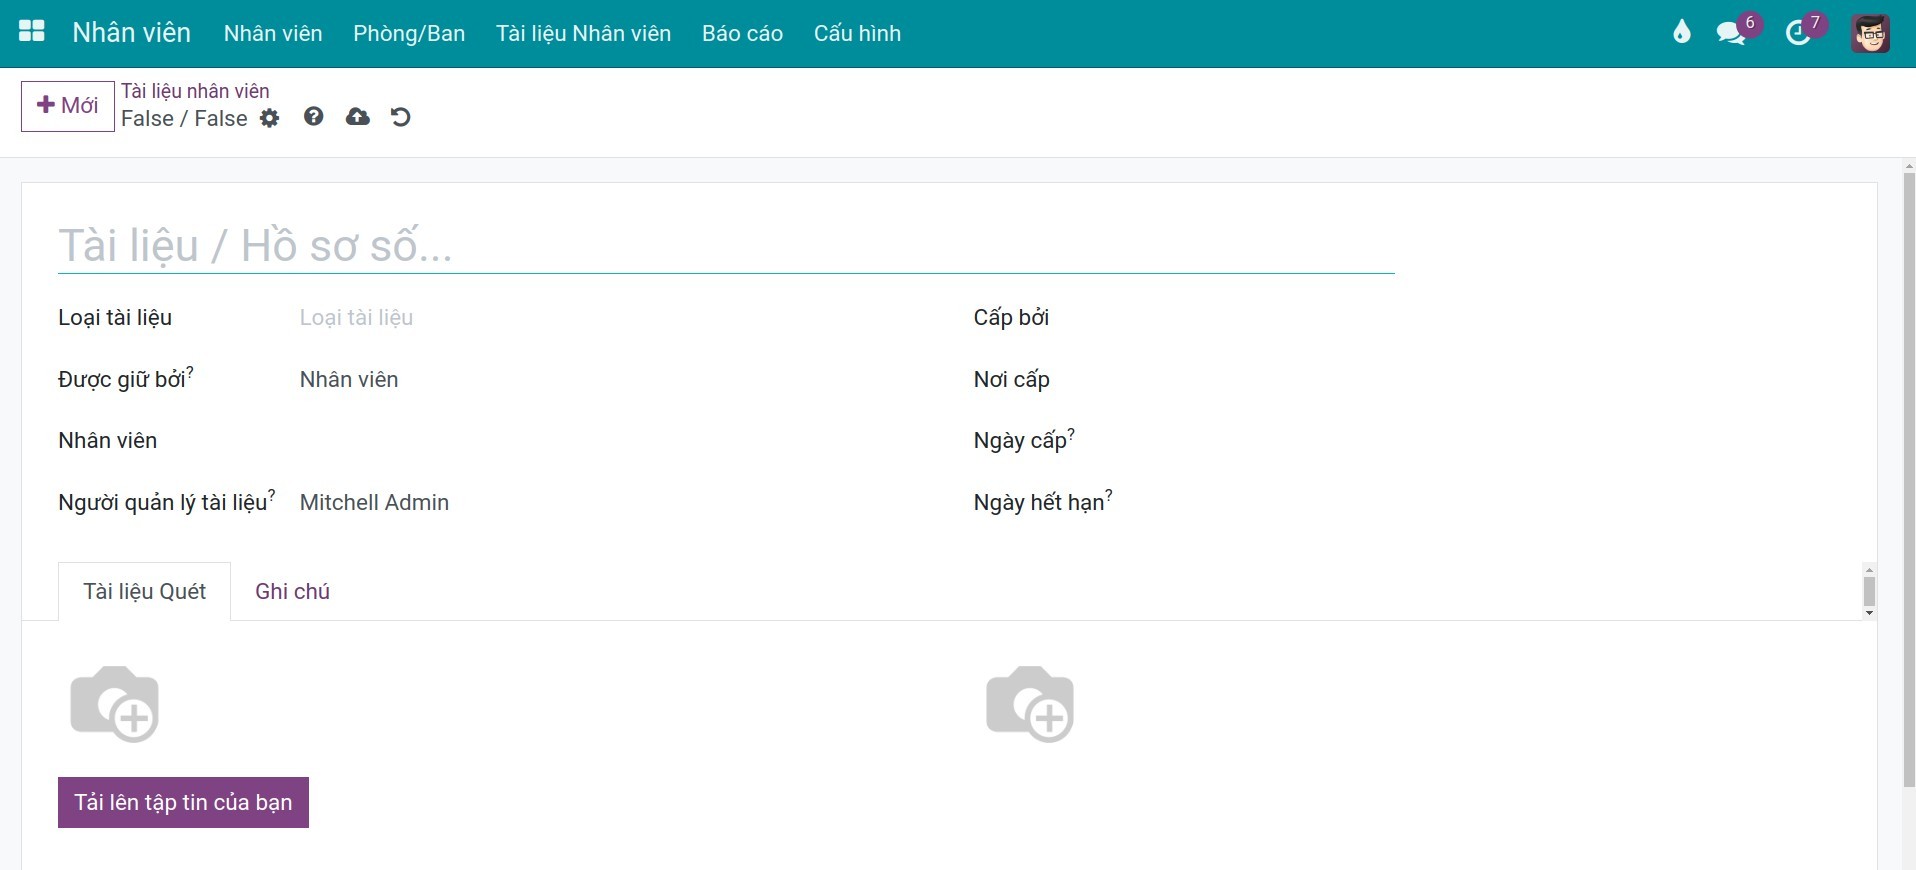
Task: Click the main page vertical scrollbar
Action: pos(1909,480)
